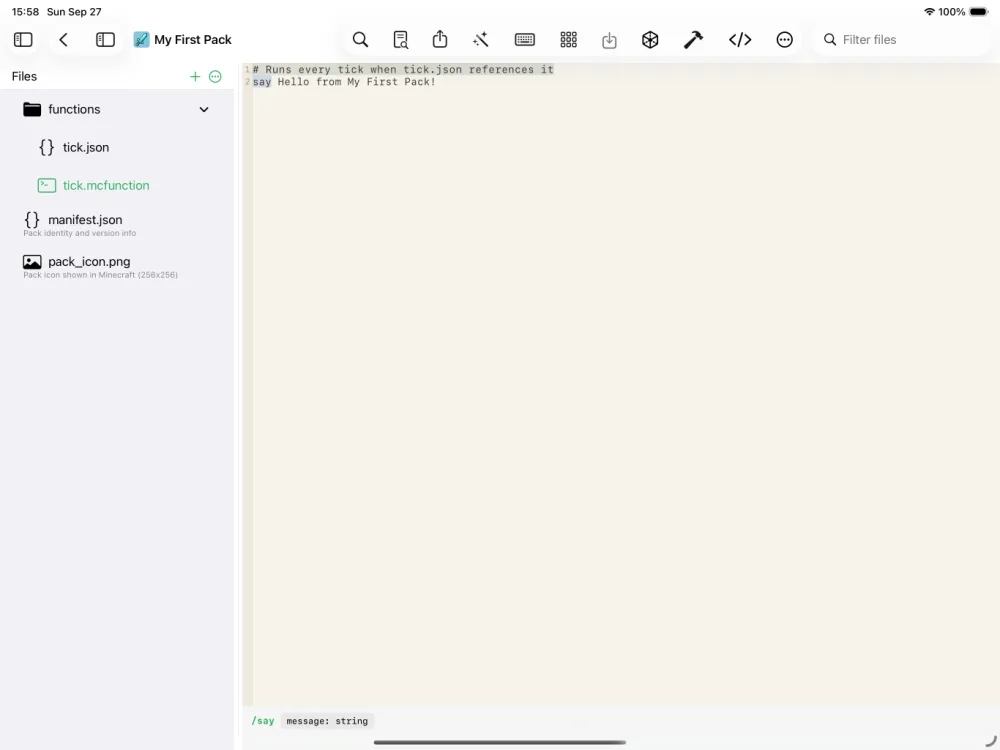Click the 'say Hello from My First Pack!' line
This screenshot has height=750, width=1000.
(x=344, y=82)
